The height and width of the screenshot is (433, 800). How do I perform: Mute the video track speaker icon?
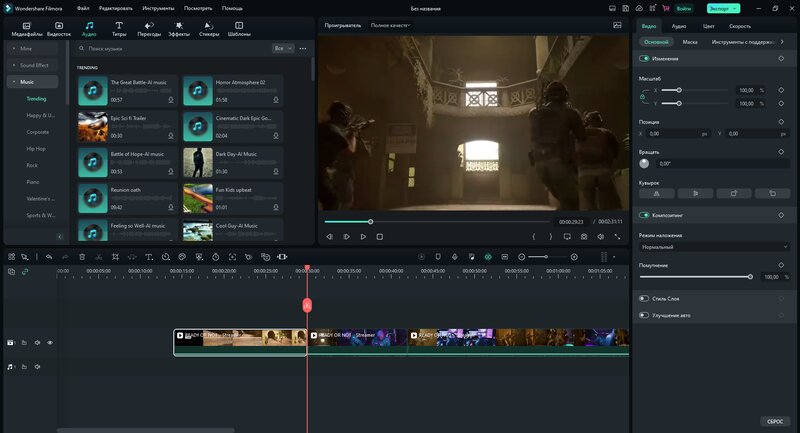click(37, 343)
